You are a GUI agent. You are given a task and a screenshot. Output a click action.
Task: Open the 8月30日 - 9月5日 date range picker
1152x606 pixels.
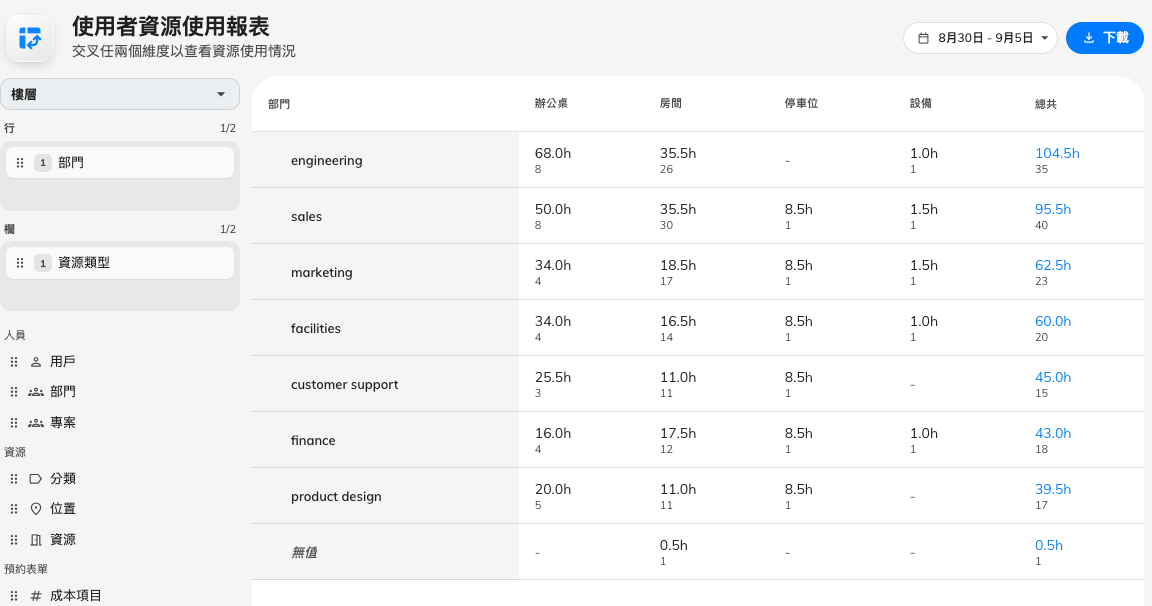point(980,38)
